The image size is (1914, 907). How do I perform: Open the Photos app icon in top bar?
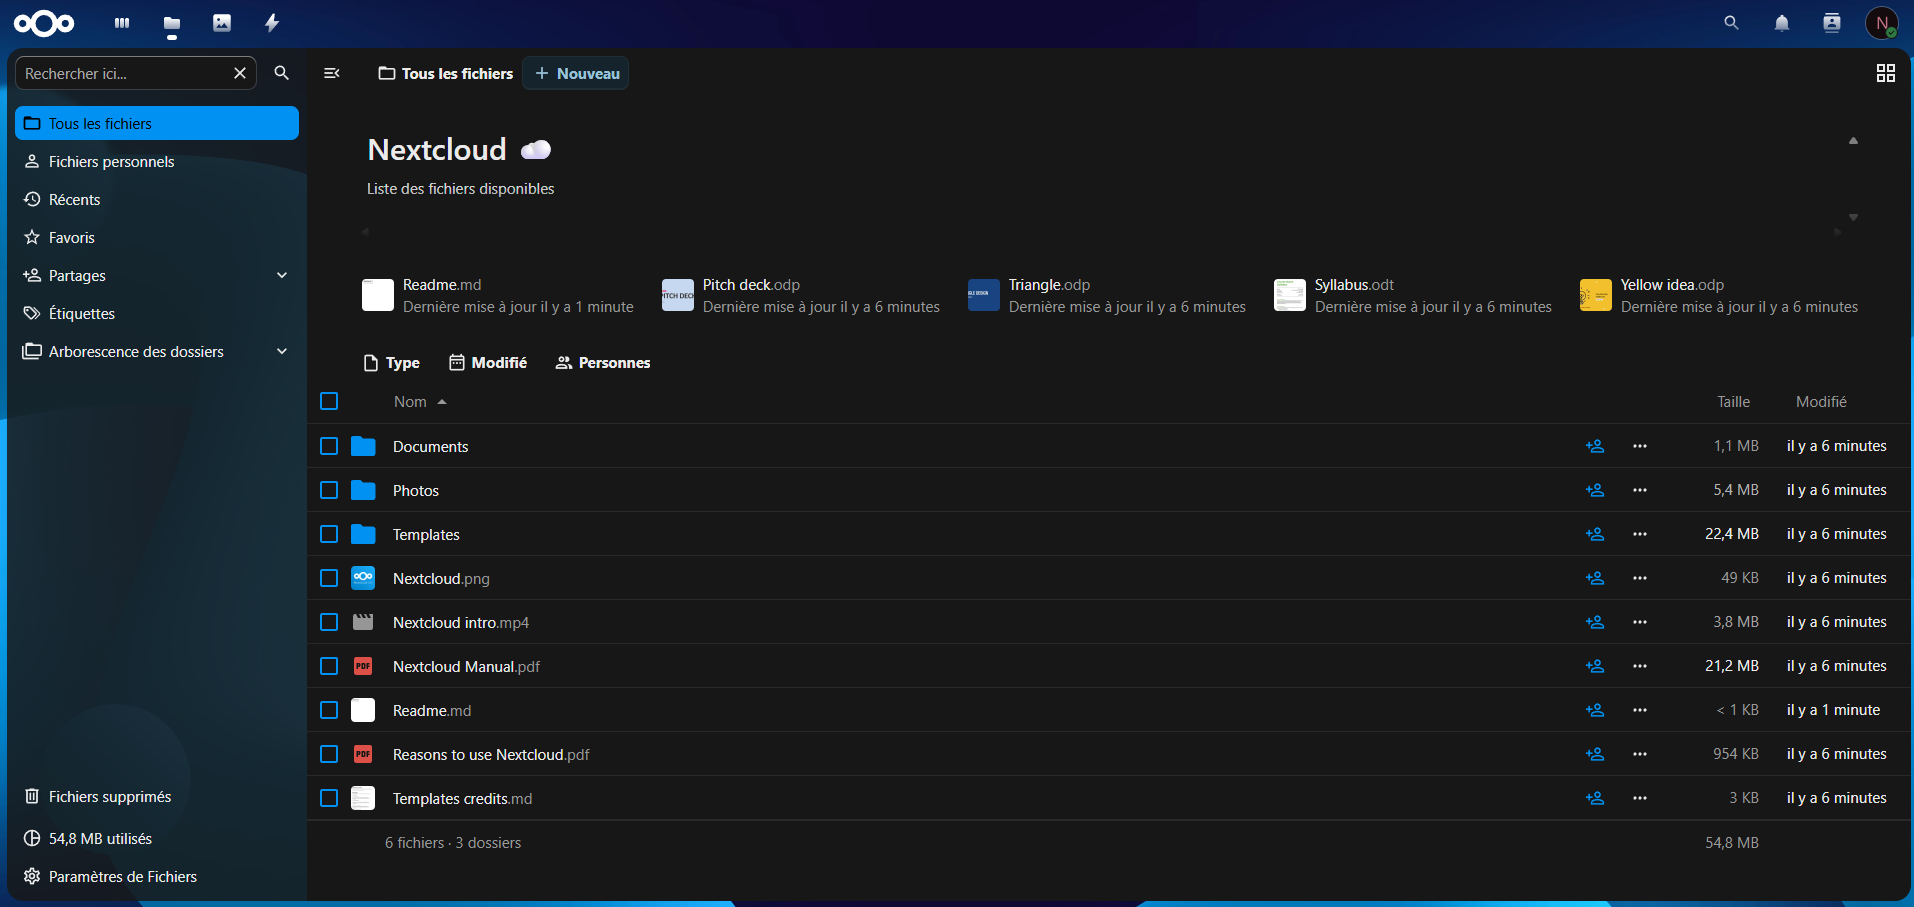222,23
